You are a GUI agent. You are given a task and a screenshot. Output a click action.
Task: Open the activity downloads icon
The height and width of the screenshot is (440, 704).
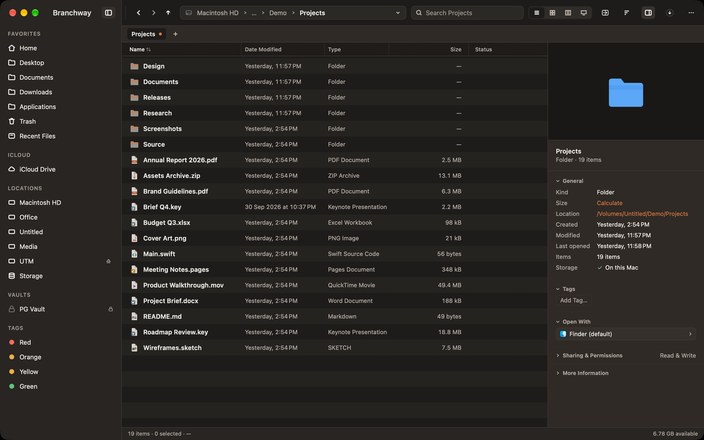pyautogui.click(x=669, y=13)
